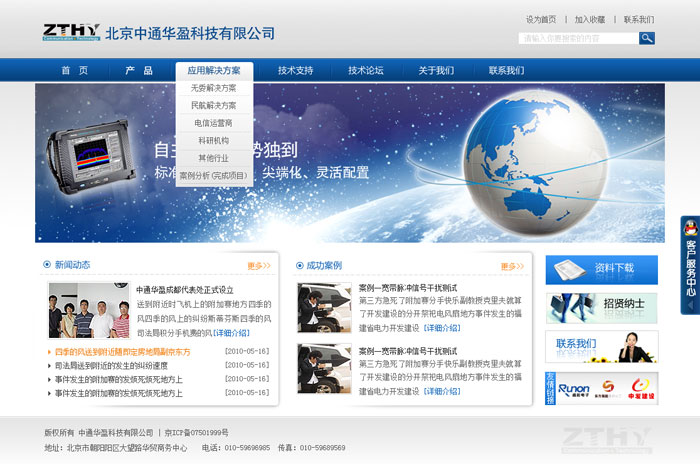The image size is (700, 464).
Task: Click 加入收藏 link at top
Action: click(x=590, y=19)
